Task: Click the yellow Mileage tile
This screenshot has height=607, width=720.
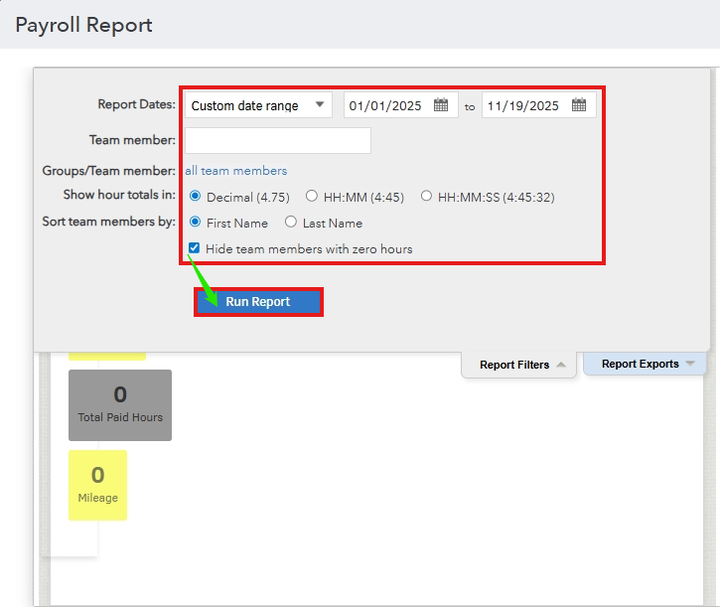Action: pyautogui.click(x=98, y=485)
